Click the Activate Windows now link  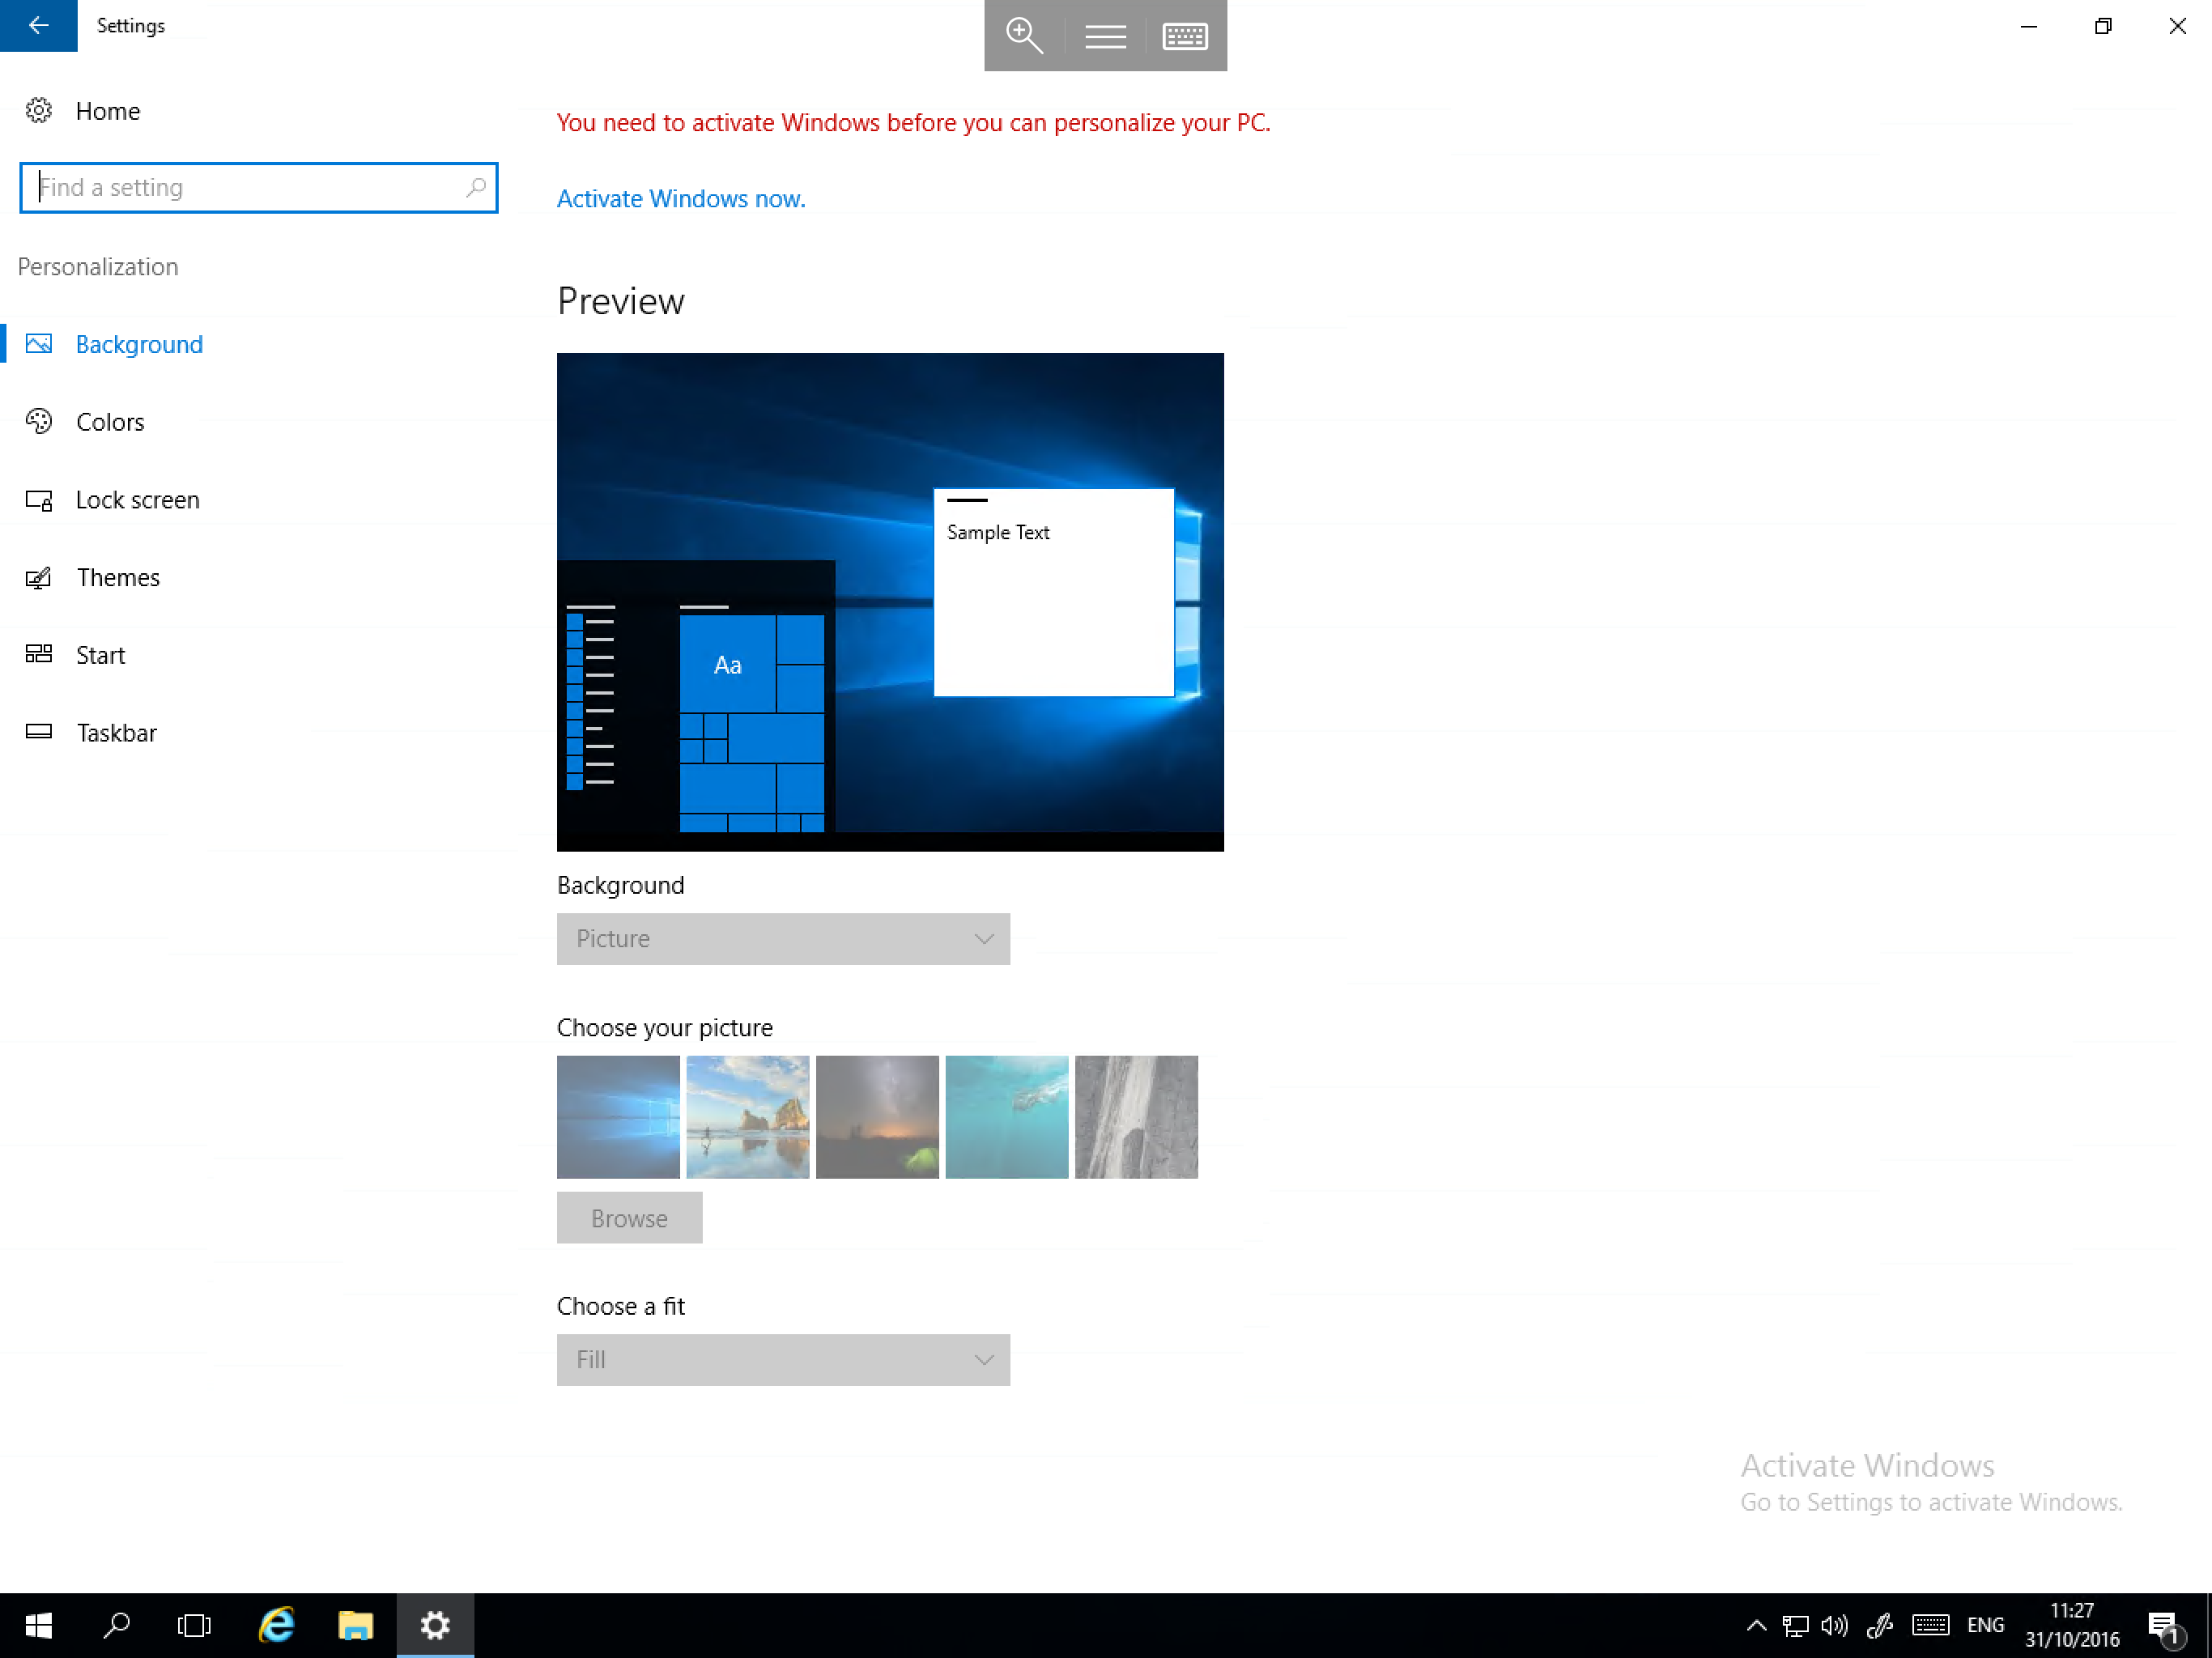681,198
